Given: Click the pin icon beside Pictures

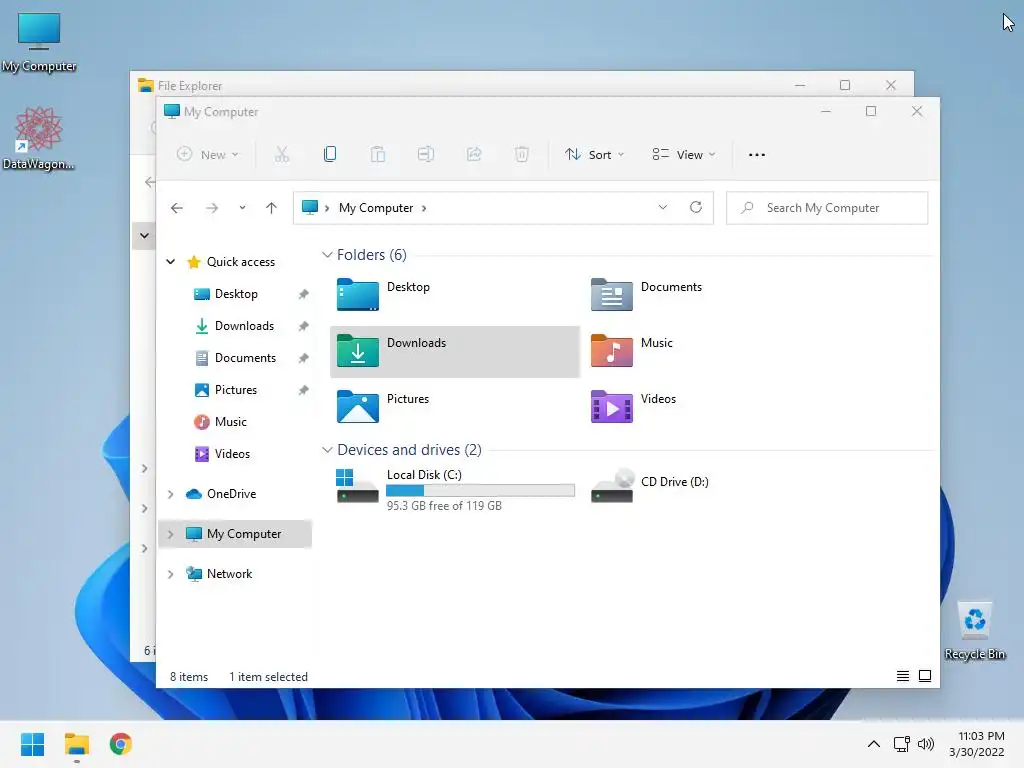Looking at the screenshot, I should click(303, 391).
